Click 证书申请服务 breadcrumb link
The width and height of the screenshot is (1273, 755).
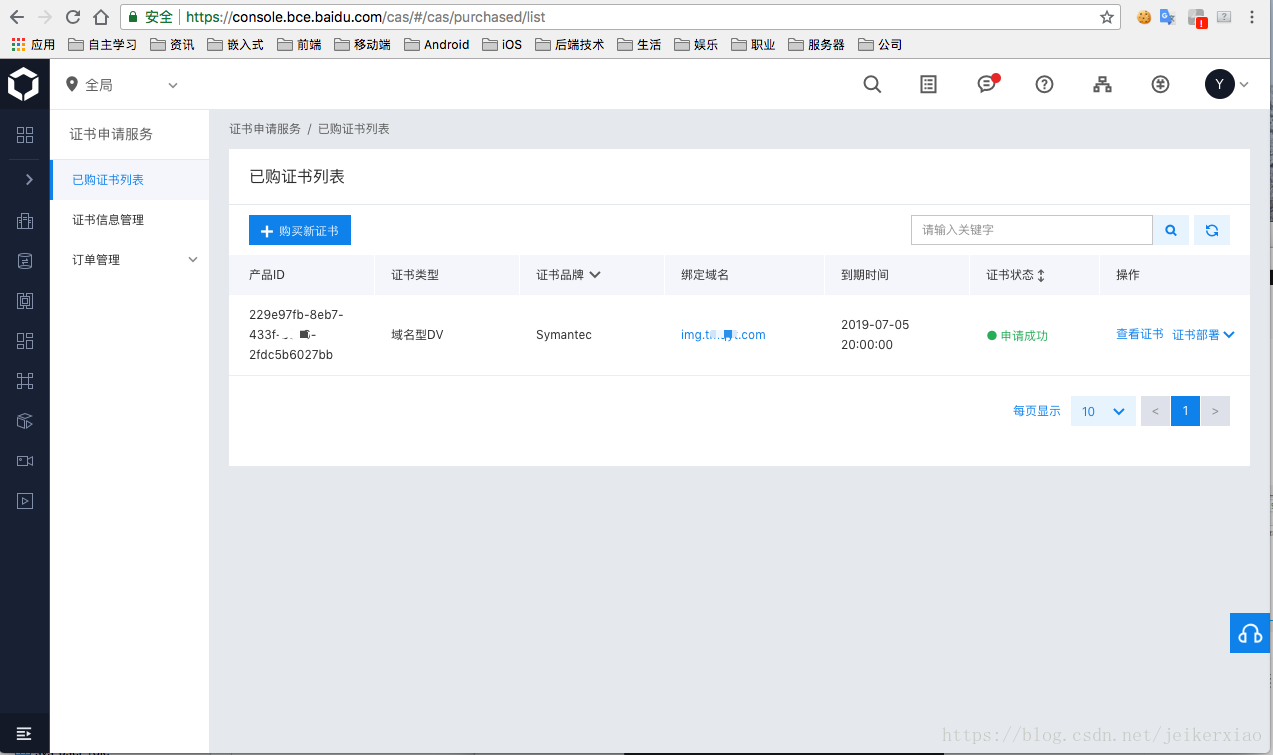coord(265,129)
